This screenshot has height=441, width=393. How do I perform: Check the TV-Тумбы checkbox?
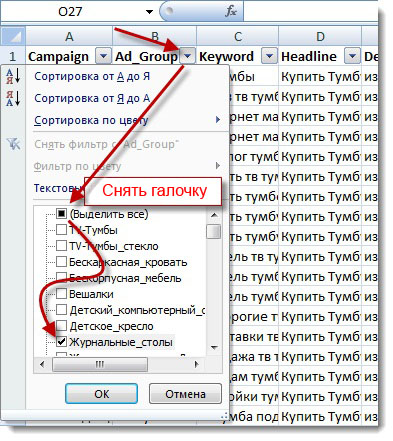(61, 230)
